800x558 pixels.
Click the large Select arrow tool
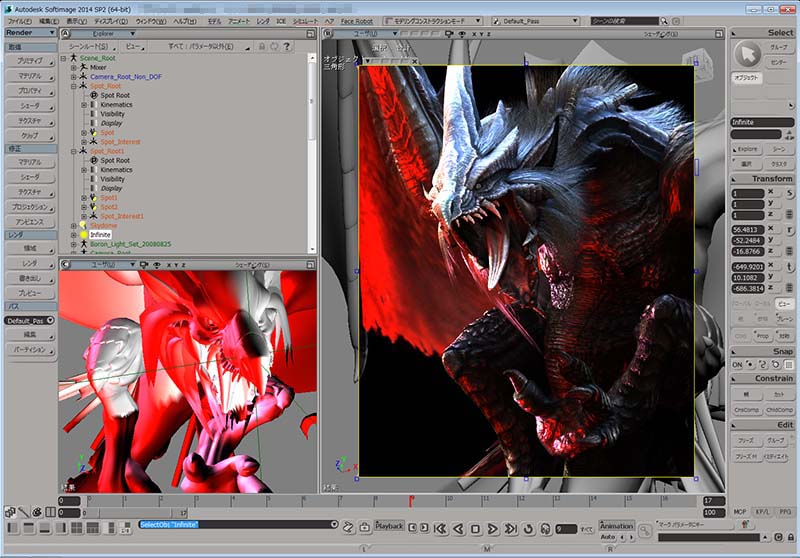pyautogui.click(x=747, y=54)
